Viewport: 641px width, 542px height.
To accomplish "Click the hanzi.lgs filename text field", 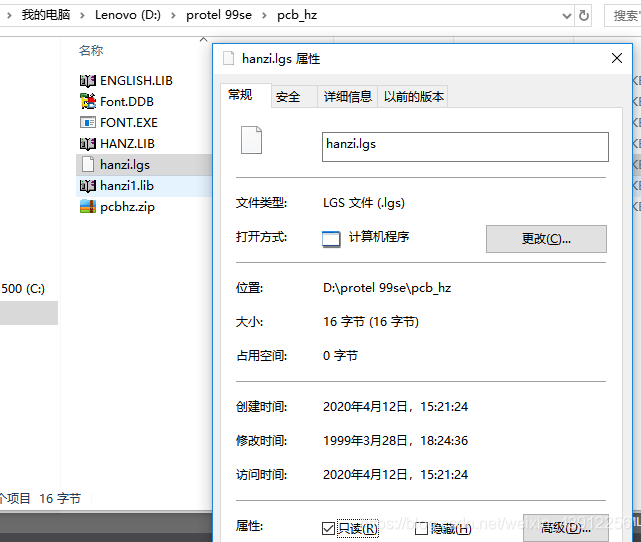I will 465,147.
